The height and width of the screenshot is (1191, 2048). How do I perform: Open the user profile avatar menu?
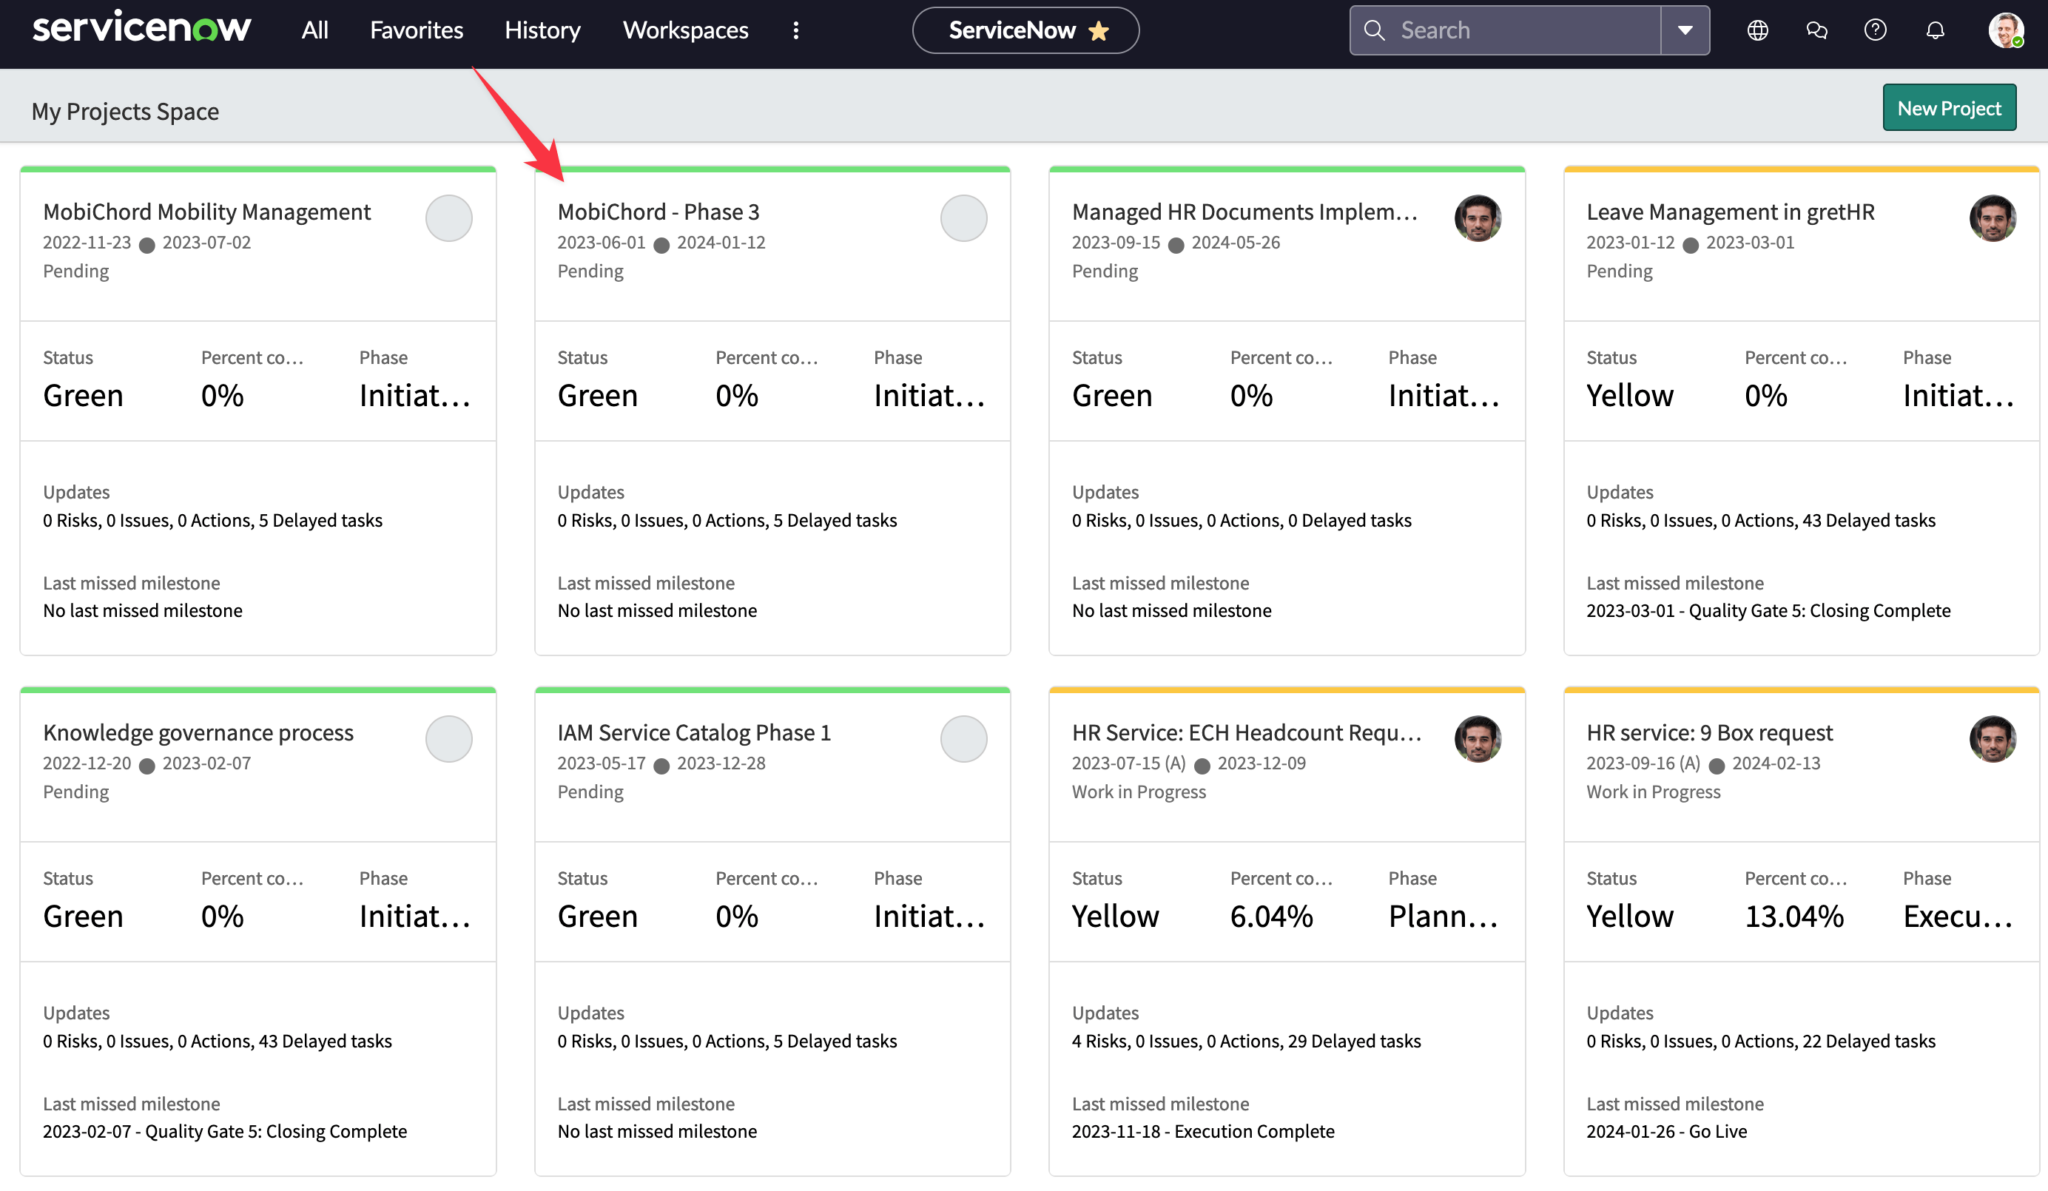tap(2005, 30)
